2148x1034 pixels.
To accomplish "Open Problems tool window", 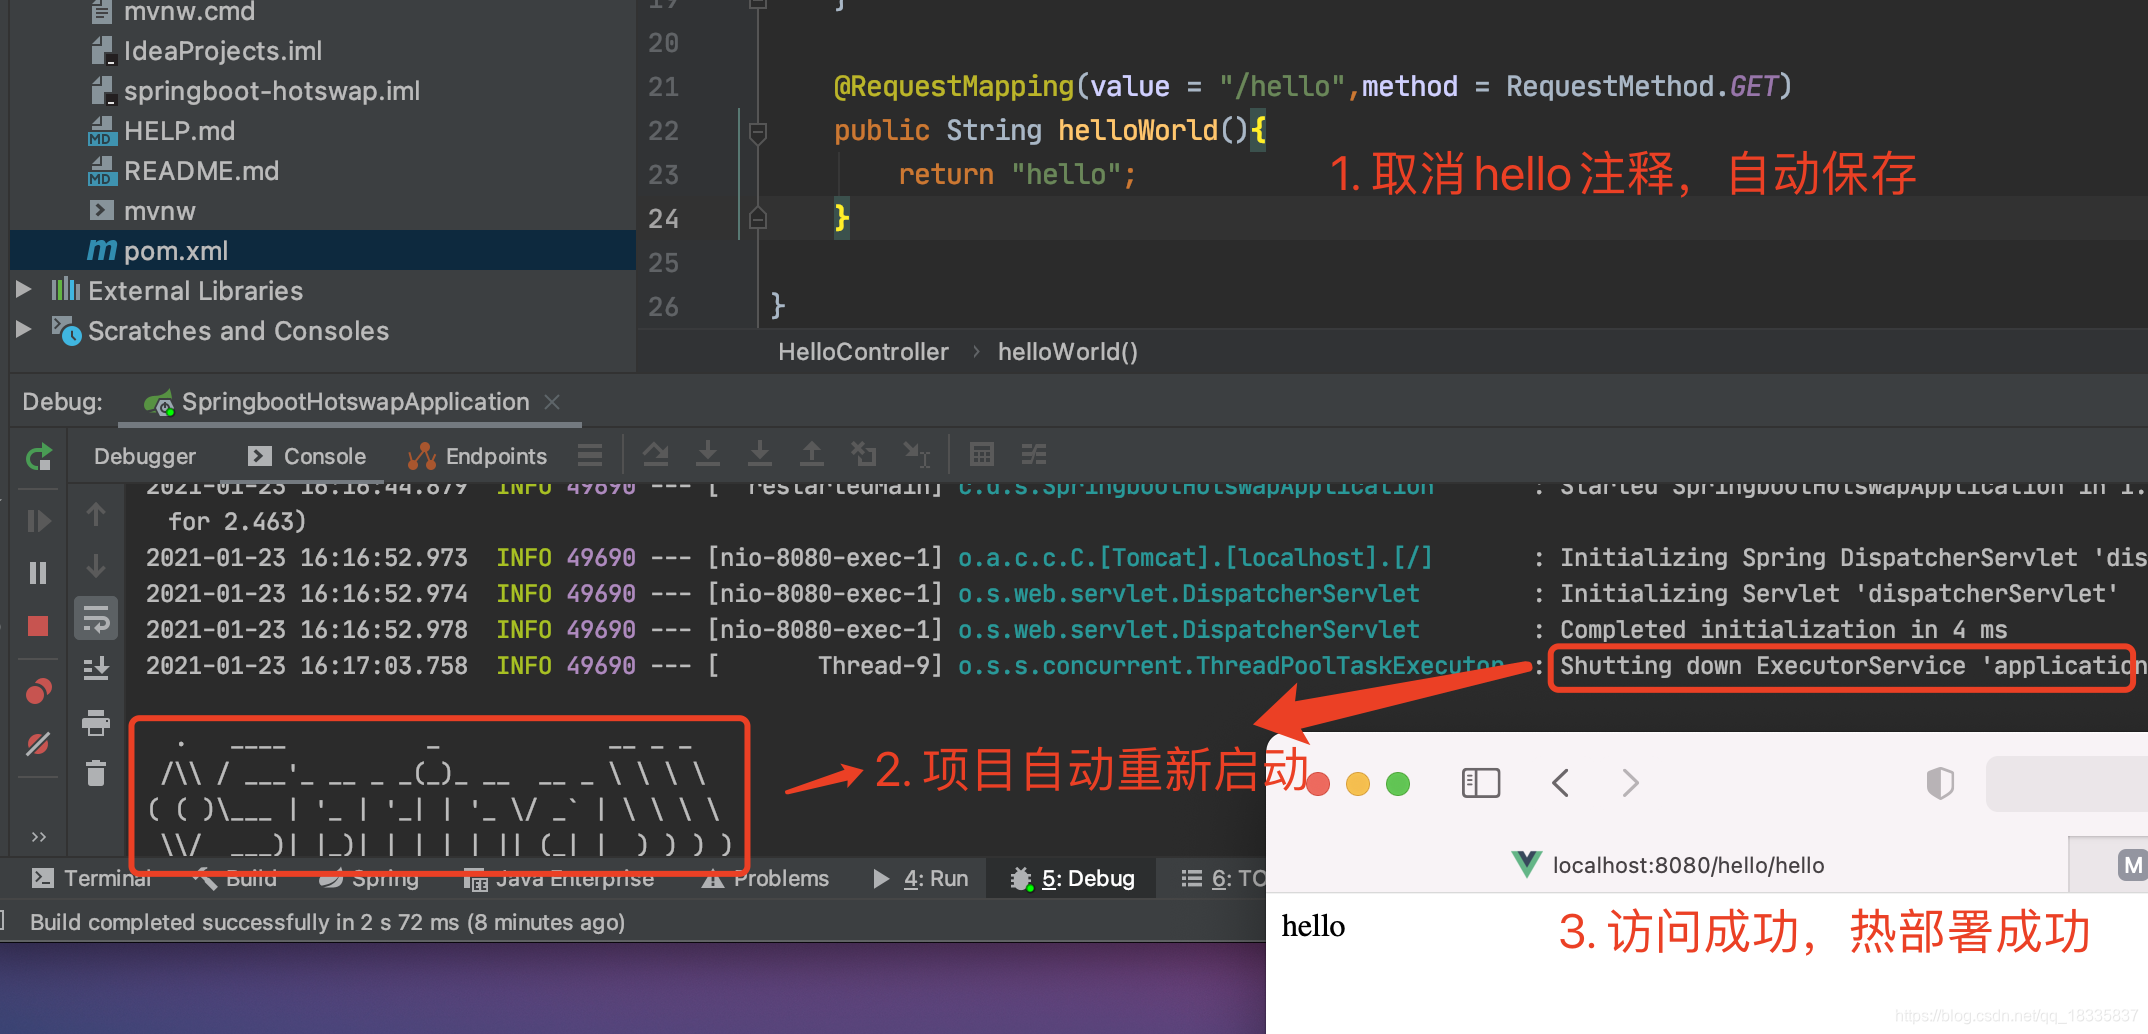I will 765,878.
